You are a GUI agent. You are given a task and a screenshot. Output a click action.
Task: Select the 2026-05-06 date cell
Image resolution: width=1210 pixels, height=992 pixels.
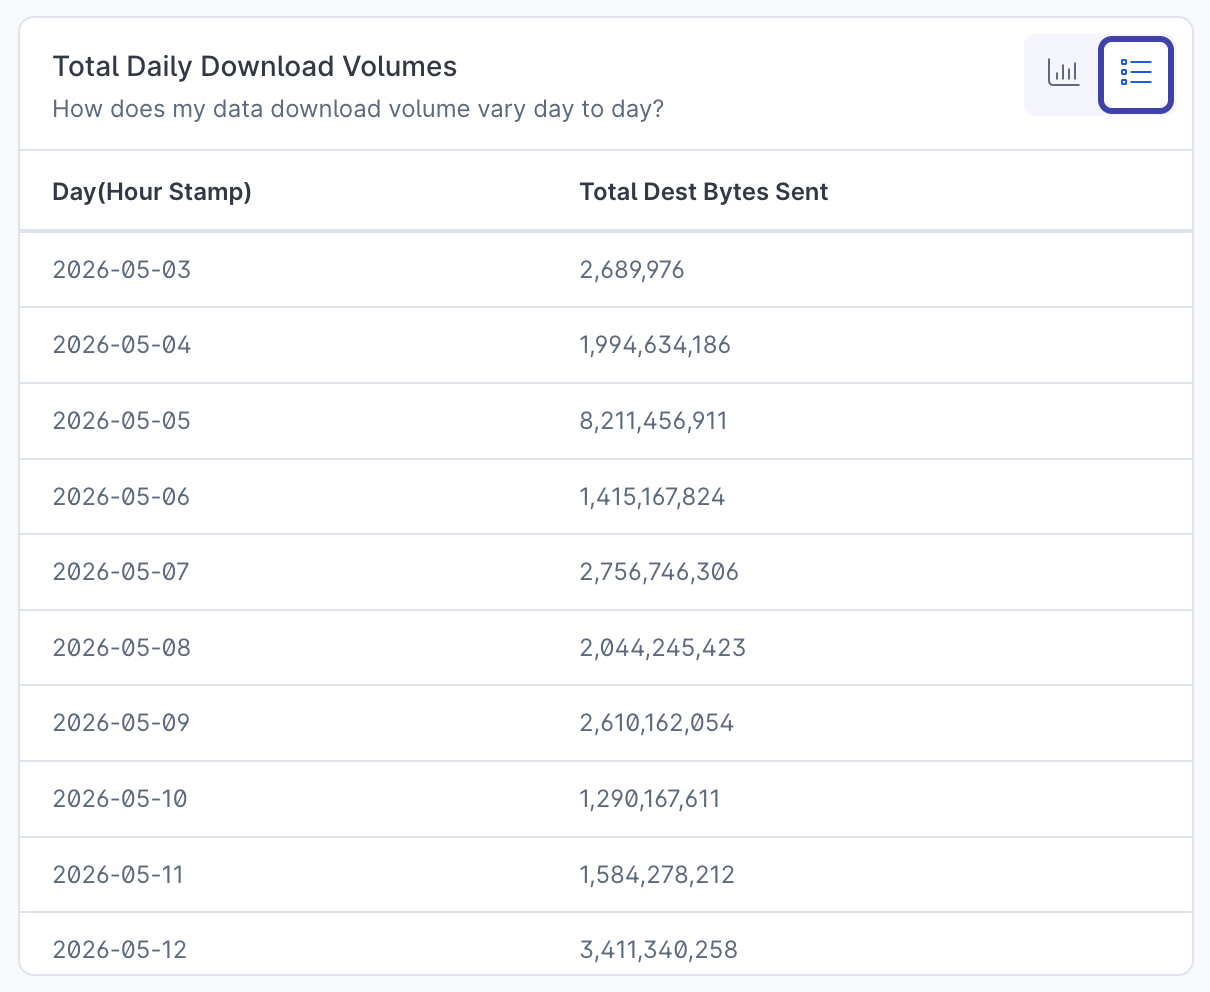(x=122, y=497)
